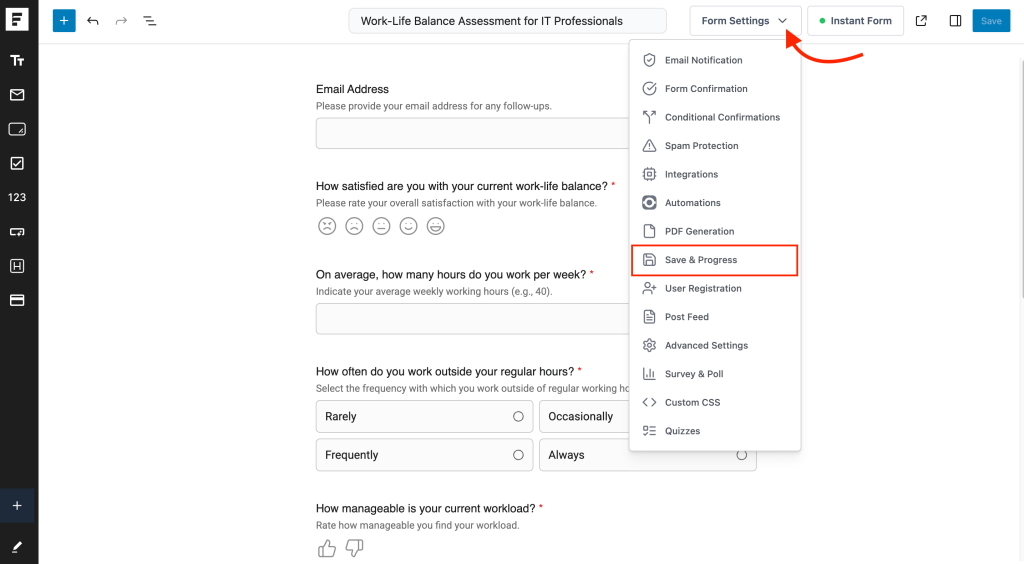Select the Rarely radio option
This screenshot has width=1024, height=564.
point(424,416)
